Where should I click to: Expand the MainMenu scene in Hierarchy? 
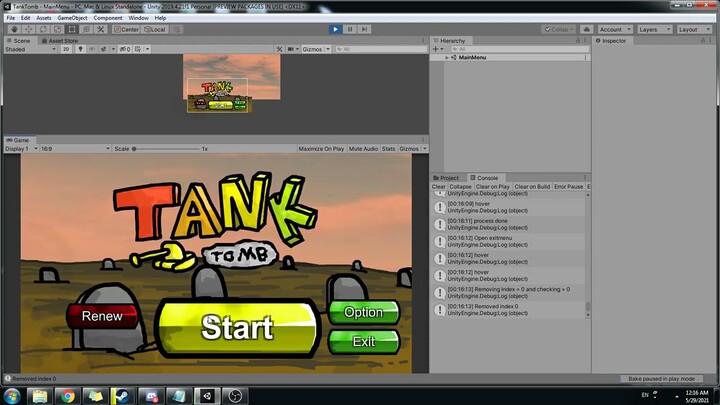(447, 58)
